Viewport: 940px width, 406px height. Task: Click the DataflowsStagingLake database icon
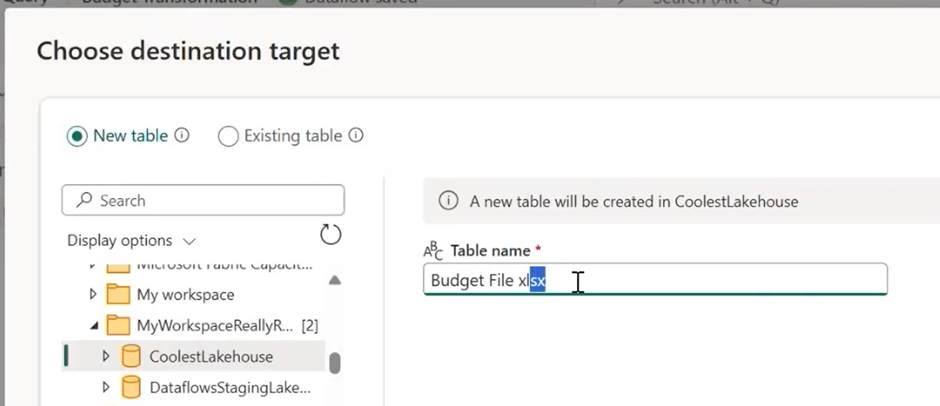click(131, 387)
